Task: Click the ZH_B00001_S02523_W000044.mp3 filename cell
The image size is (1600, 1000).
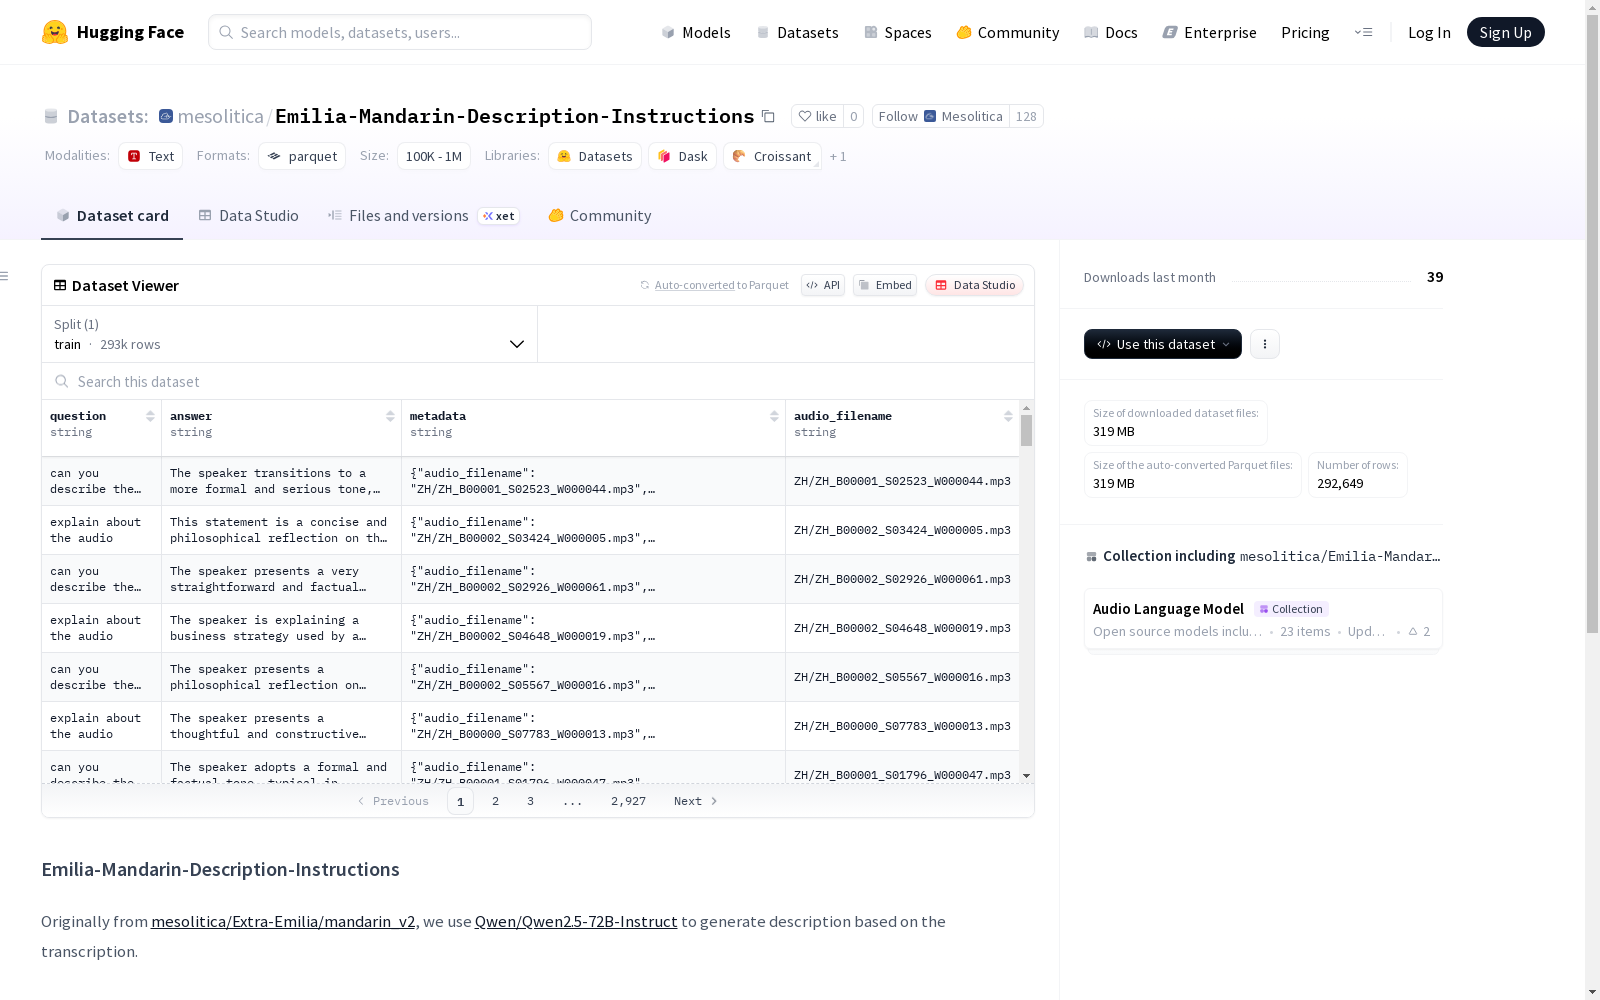Action: point(902,481)
